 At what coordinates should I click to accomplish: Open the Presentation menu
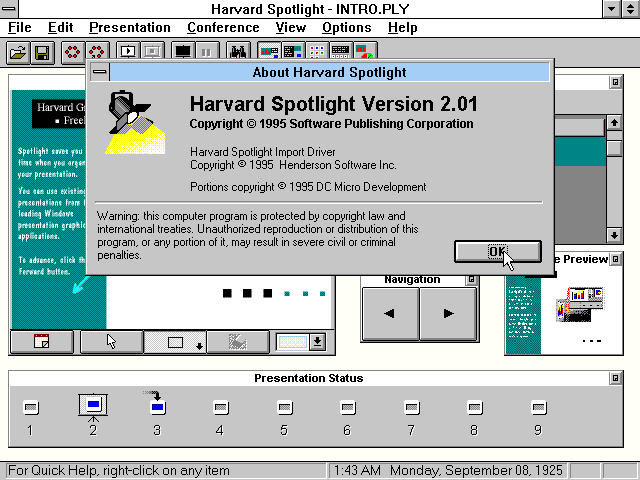pyautogui.click(x=130, y=27)
